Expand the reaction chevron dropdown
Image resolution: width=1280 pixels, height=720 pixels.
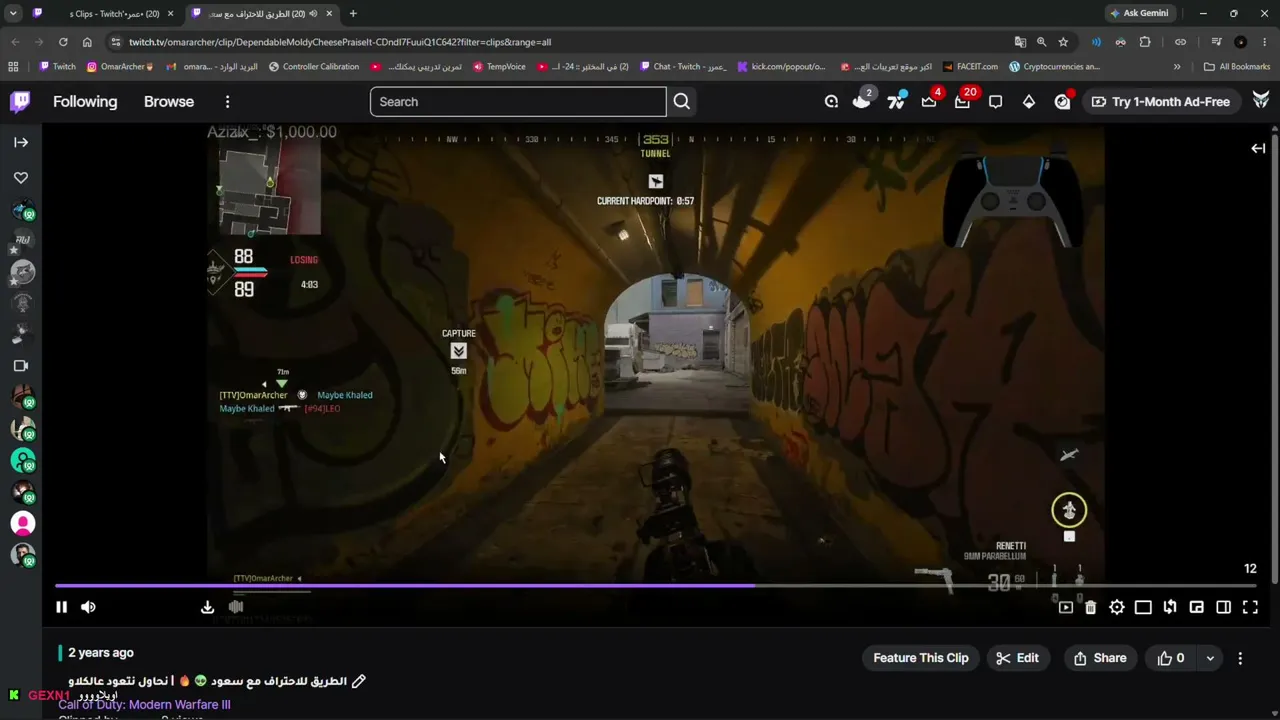click(x=1210, y=658)
